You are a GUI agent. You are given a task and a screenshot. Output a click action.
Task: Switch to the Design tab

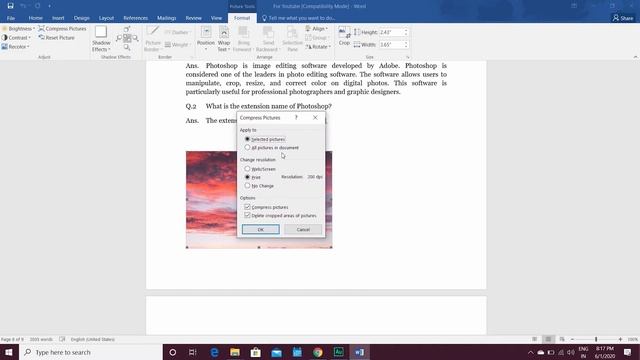coord(81,18)
